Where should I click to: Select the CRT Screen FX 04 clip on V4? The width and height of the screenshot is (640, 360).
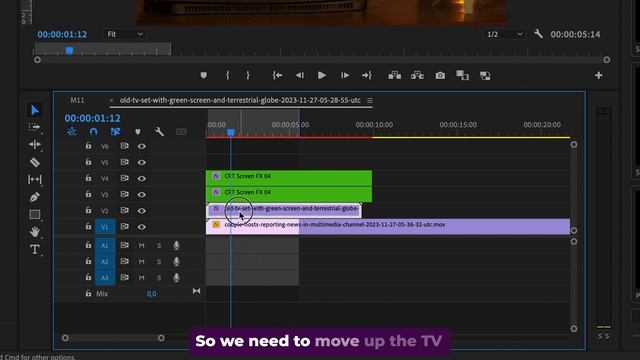[289, 178]
